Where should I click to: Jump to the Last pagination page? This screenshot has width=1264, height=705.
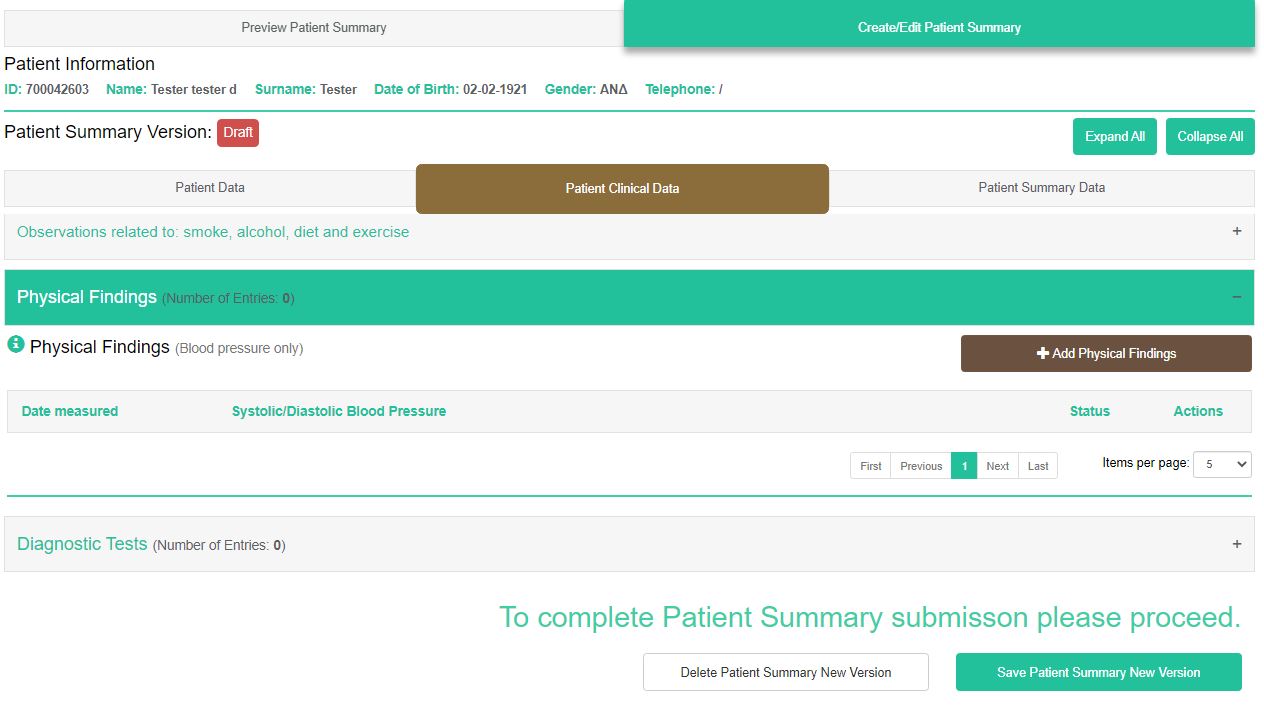(x=1038, y=466)
